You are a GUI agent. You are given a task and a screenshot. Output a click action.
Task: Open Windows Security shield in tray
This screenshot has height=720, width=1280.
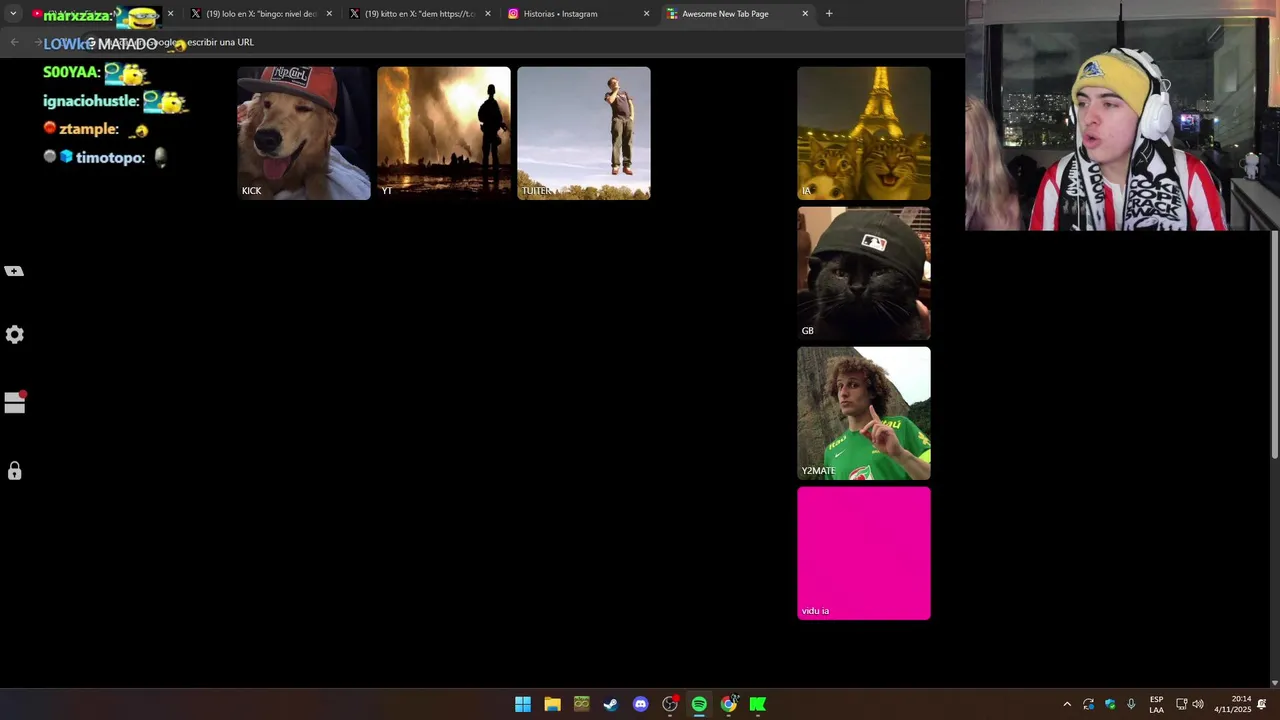pyautogui.click(x=1110, y=704)
